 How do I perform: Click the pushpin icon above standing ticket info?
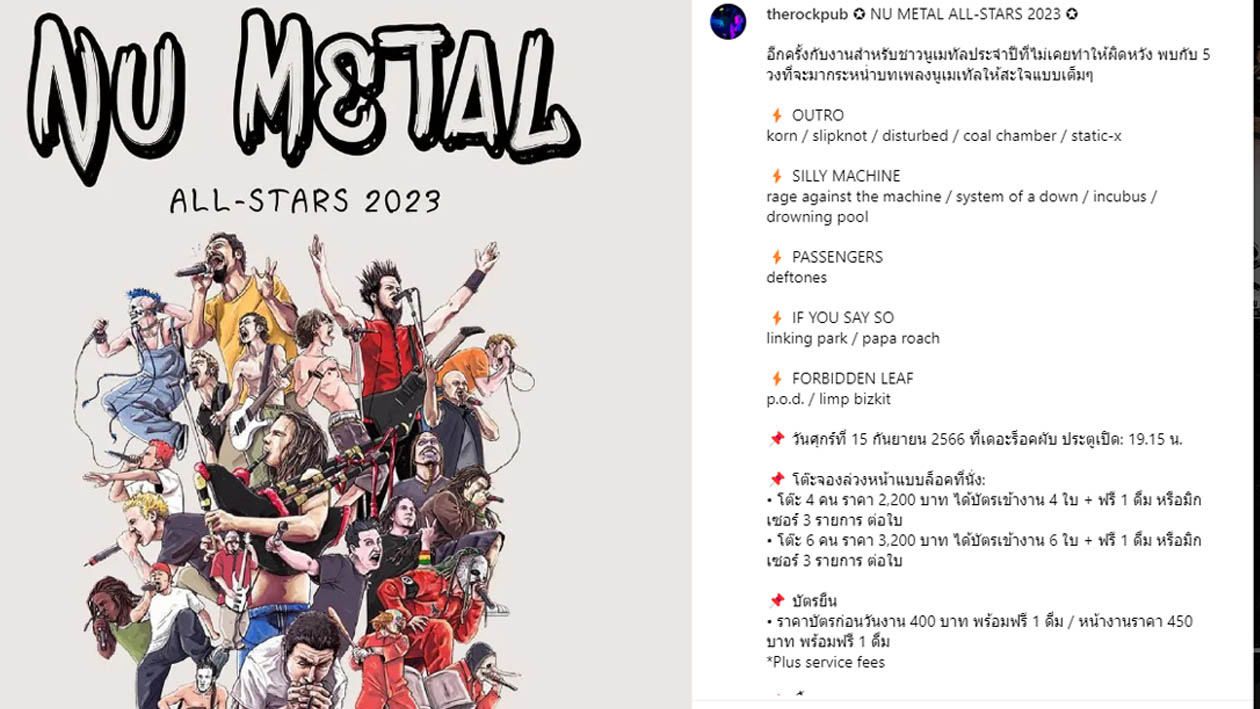coord(776,601)
